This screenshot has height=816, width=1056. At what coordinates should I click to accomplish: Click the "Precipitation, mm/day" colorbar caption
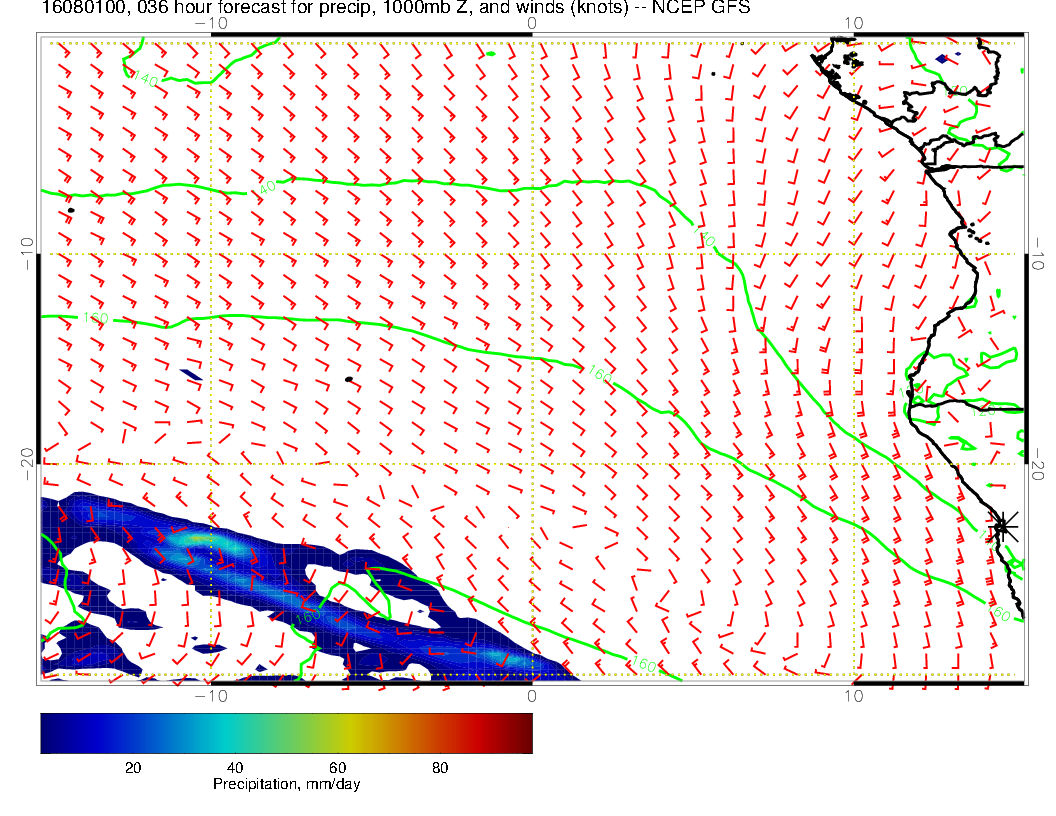tap(286, 785)
